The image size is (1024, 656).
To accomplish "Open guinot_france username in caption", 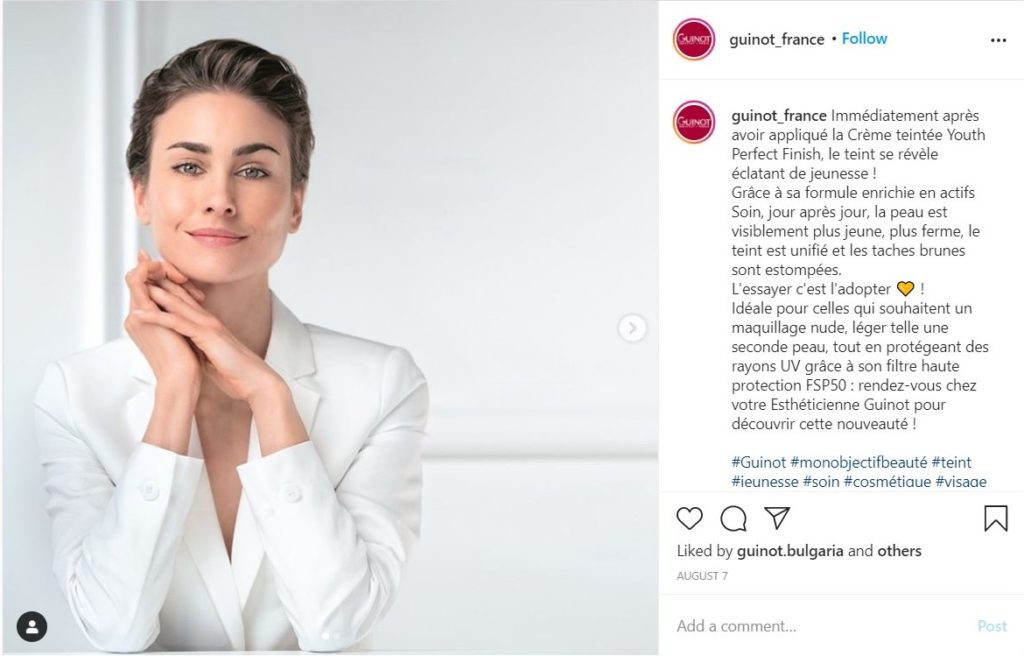I will pos(778,116).
